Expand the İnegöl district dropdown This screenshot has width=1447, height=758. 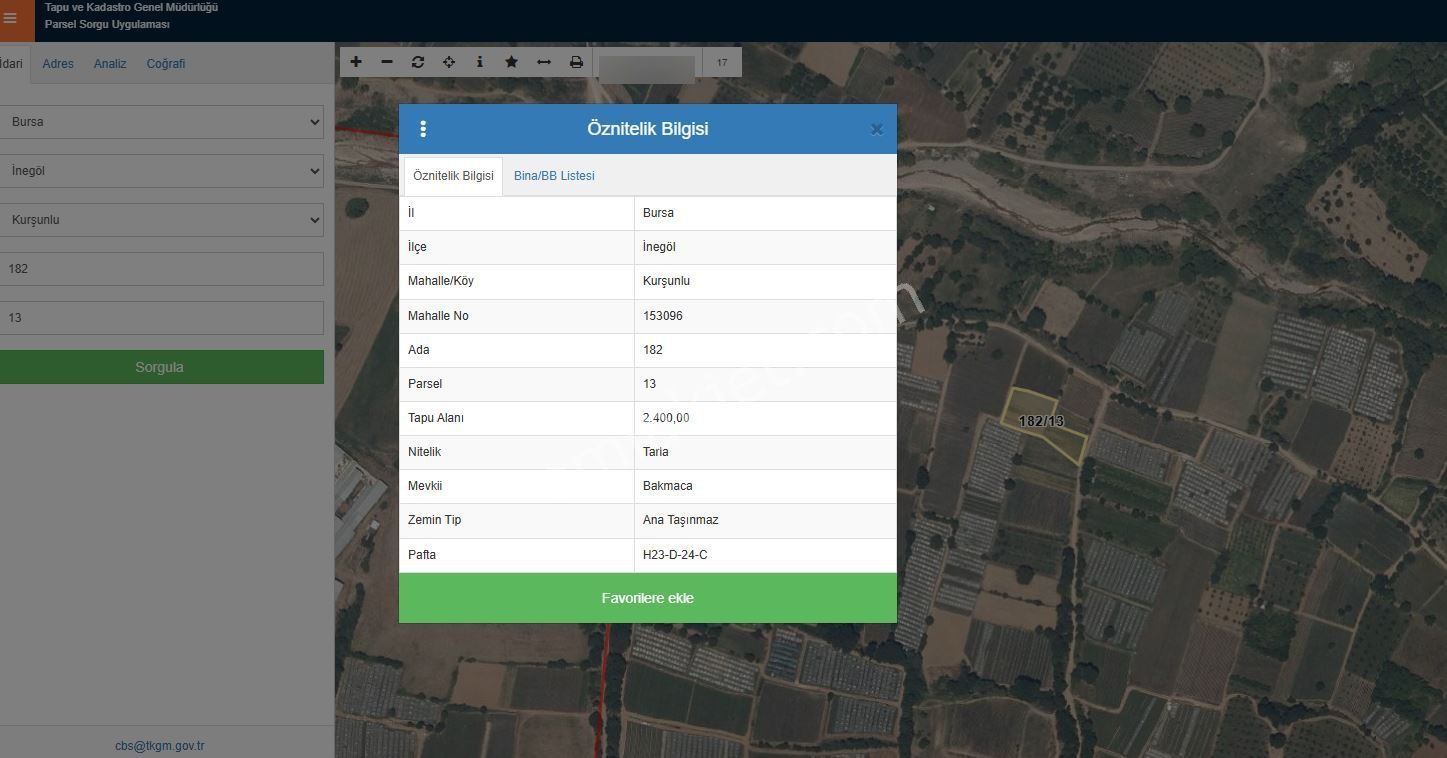click(x=162, y=171)
